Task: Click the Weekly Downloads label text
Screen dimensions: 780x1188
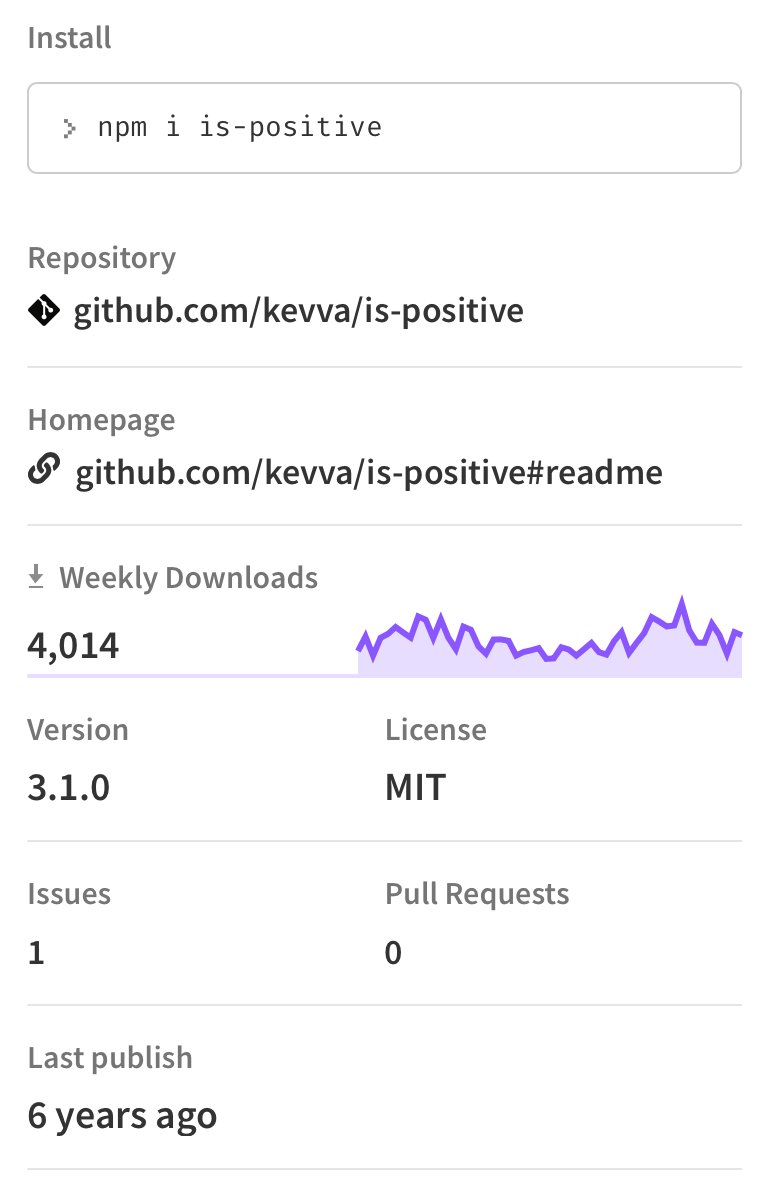Action: click(189, 577)
